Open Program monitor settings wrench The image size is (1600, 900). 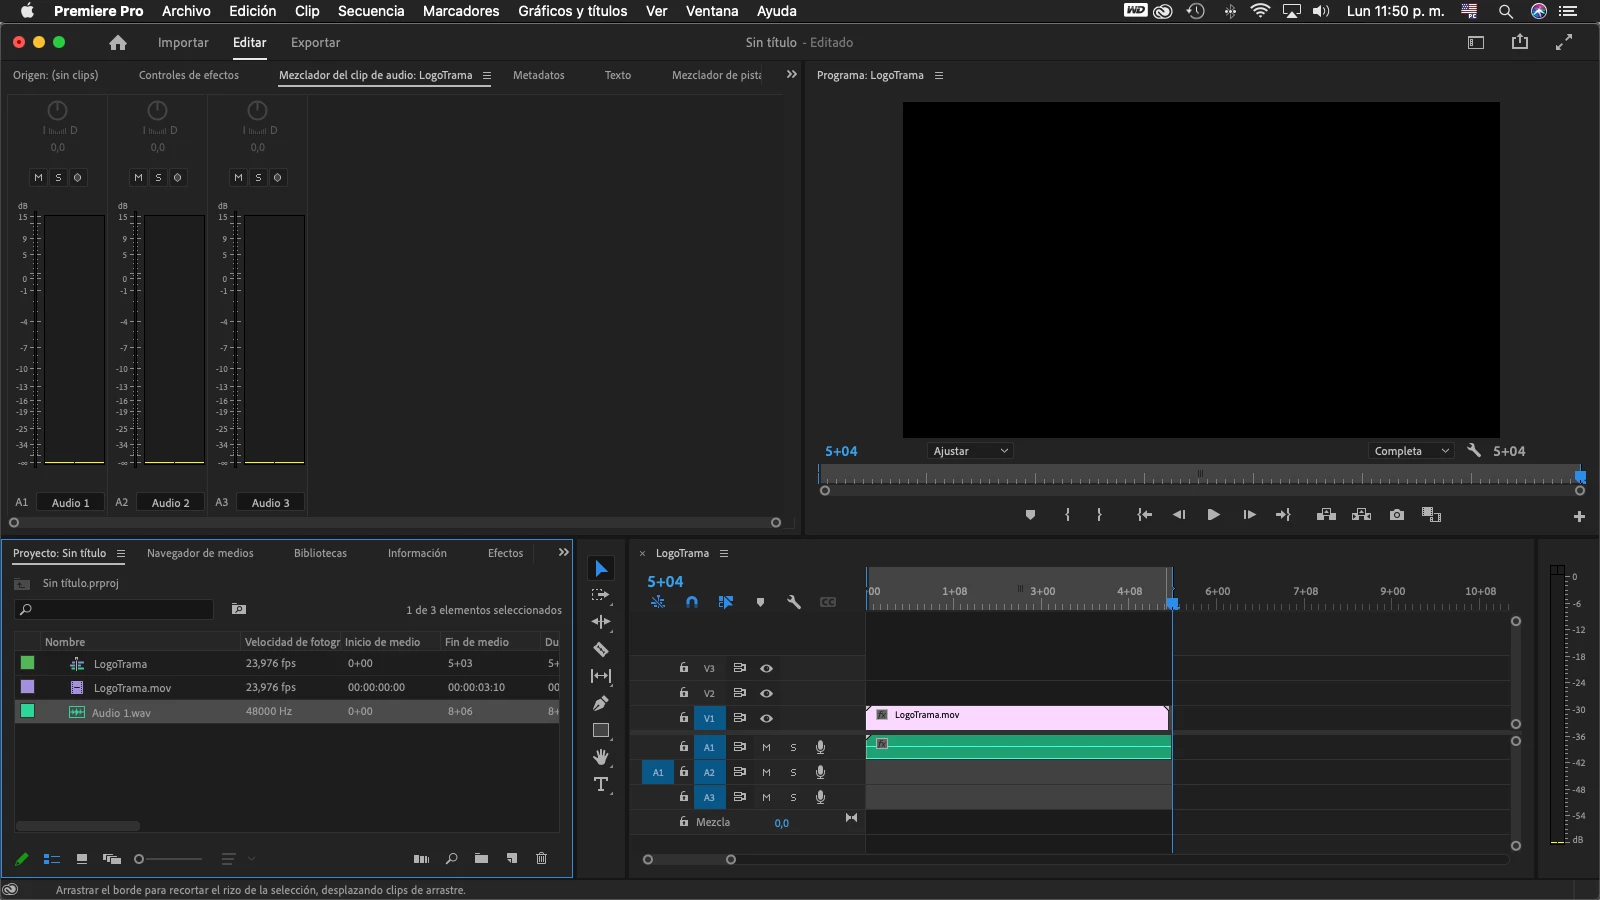pyautogui.click(x=1474, y=451)
